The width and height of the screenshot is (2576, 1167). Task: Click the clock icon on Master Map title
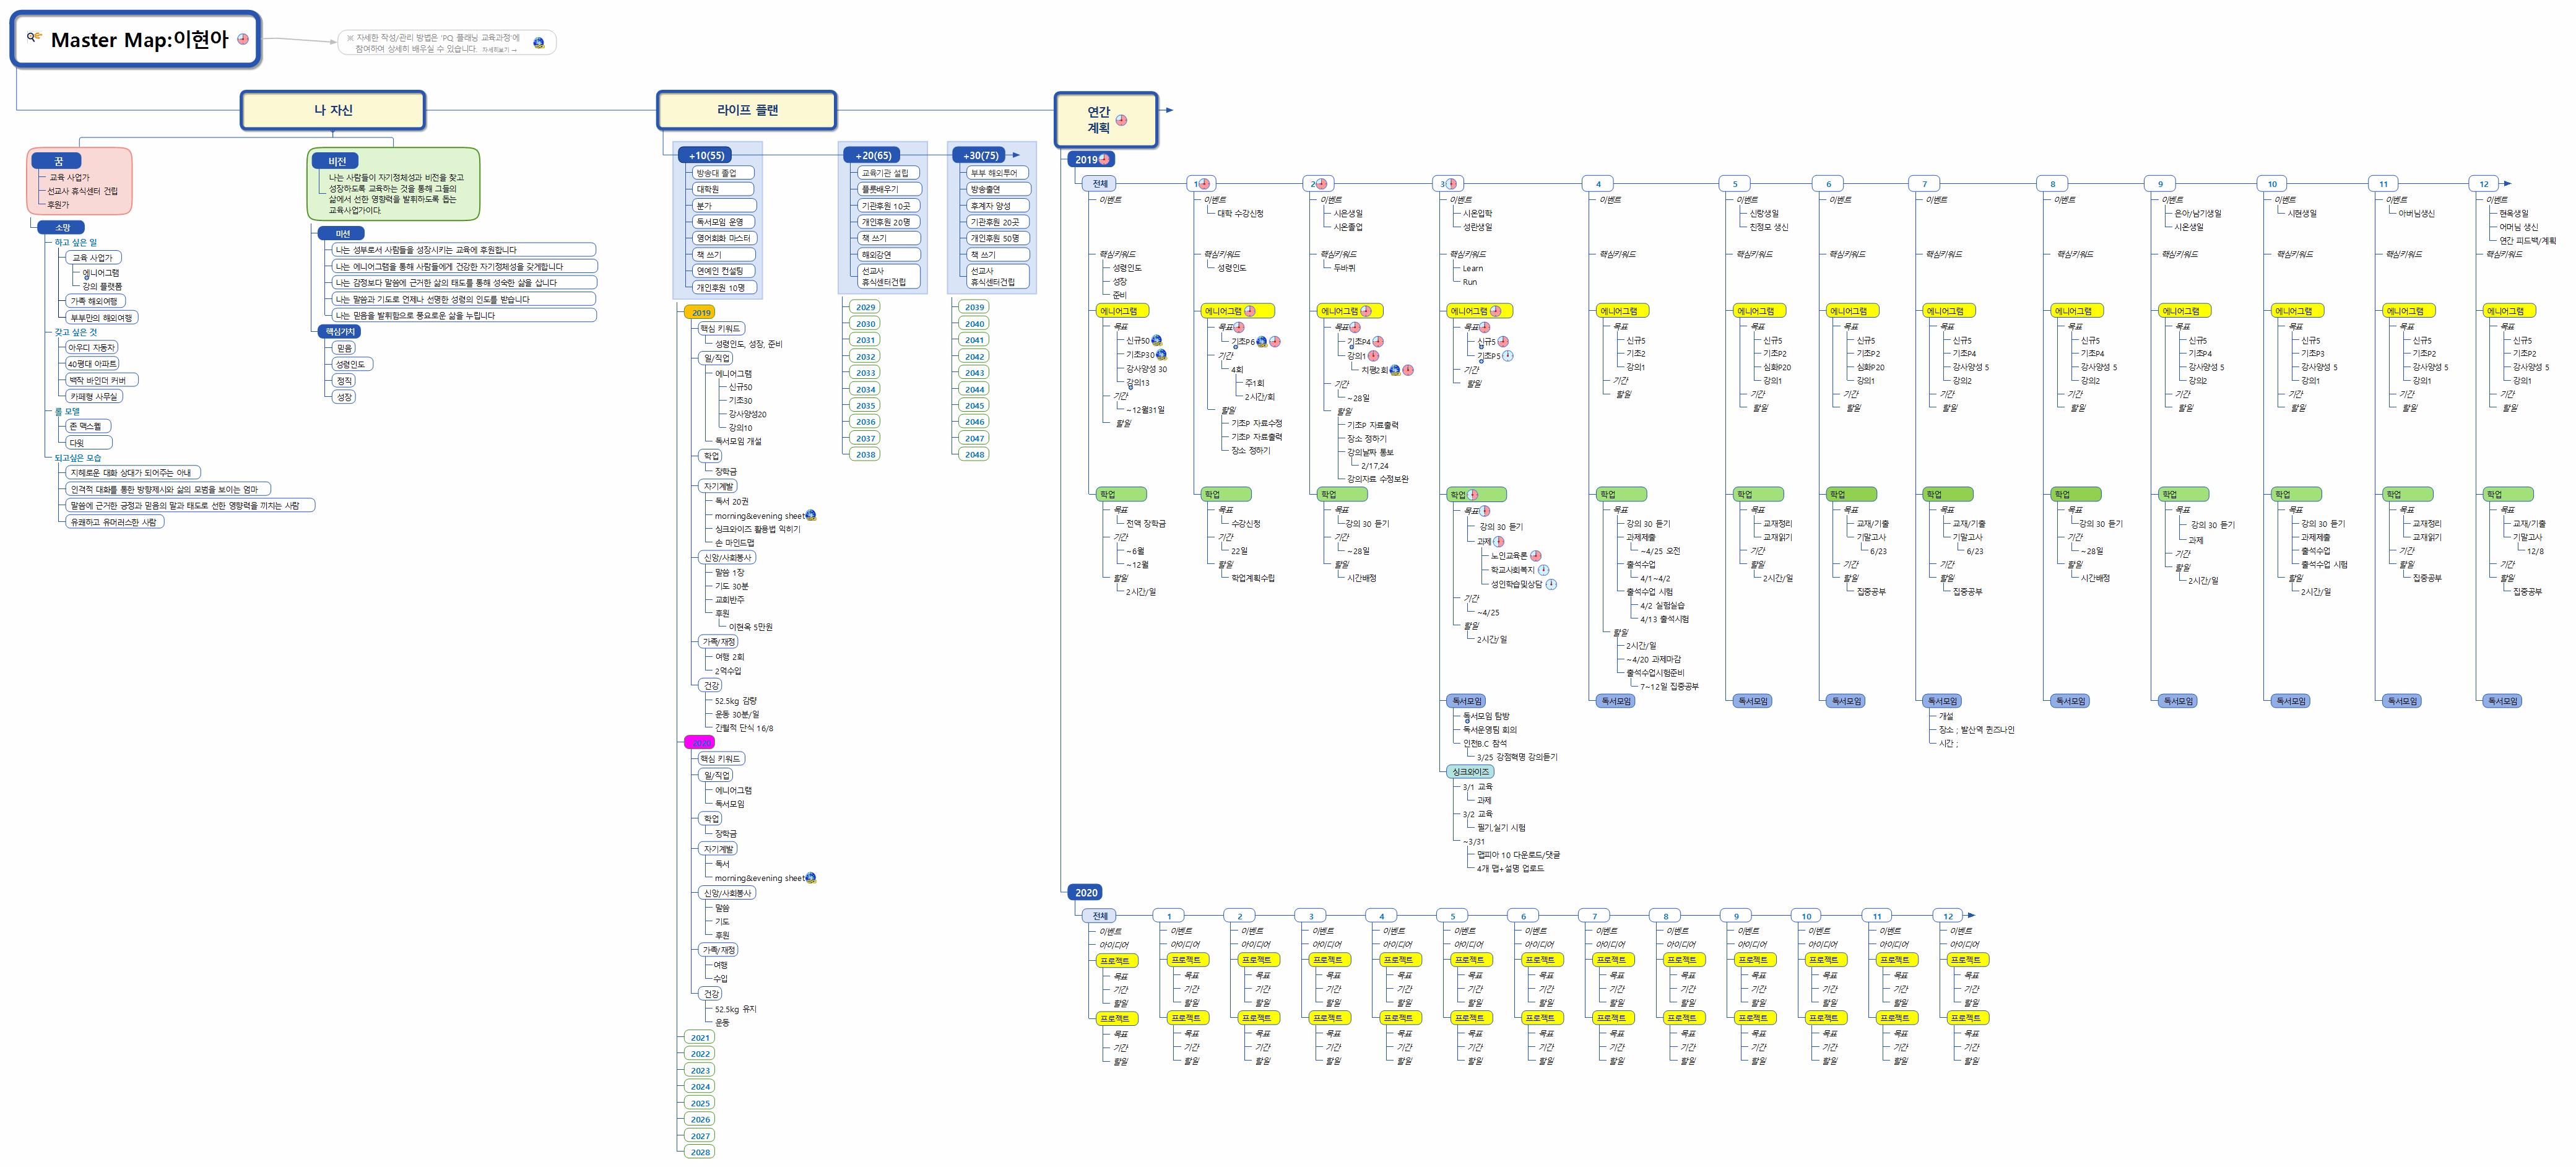242,39
